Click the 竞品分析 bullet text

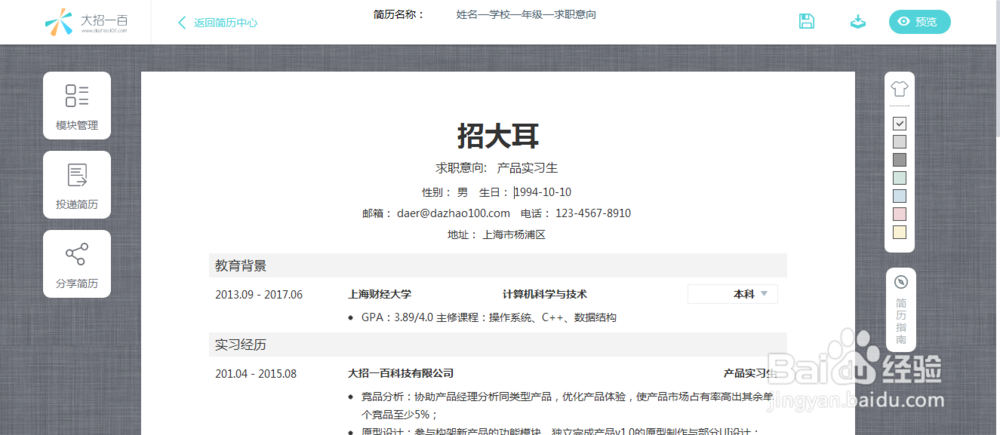point(568,405)
